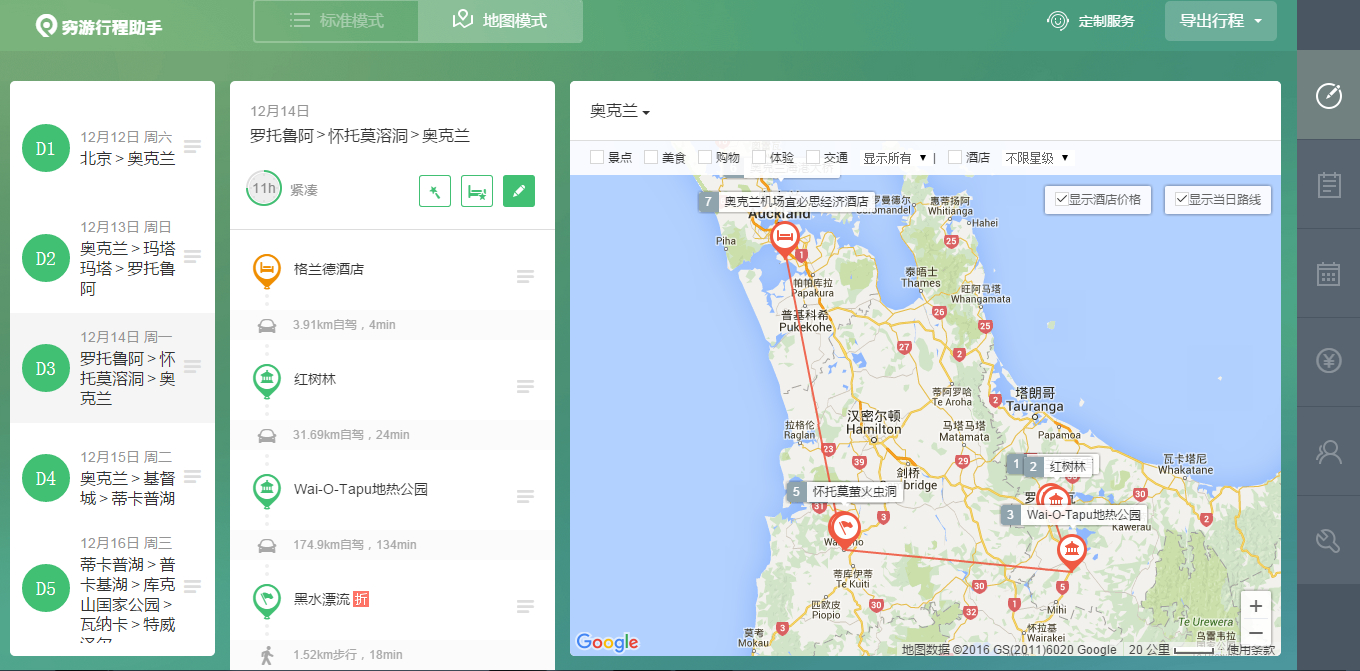Click the drag handle for 黑水漂流 item
This screenshot has width=1360, height=671.
point(525,606)
